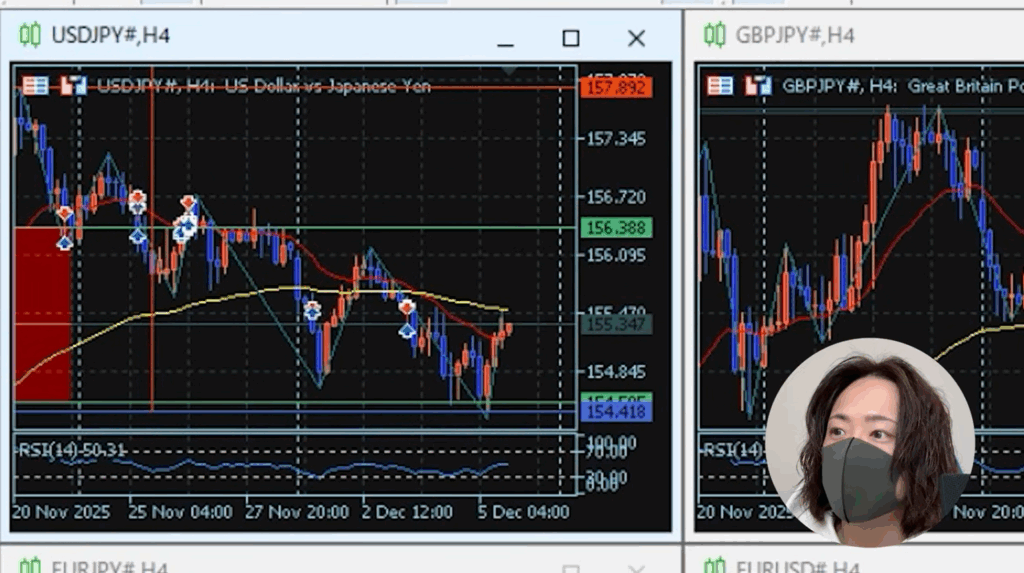Click the GBPJPY window candlestick title icon
Image resolution: width=1024 pixels, height=573 pixels.
(x=714, y=36)
